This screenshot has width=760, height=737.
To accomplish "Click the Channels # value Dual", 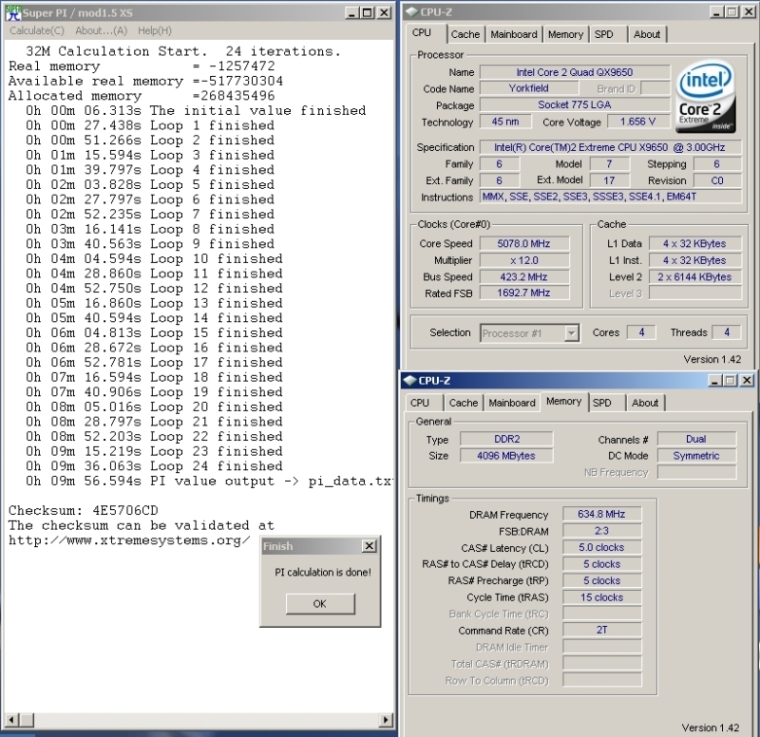I will pos(697,439).
